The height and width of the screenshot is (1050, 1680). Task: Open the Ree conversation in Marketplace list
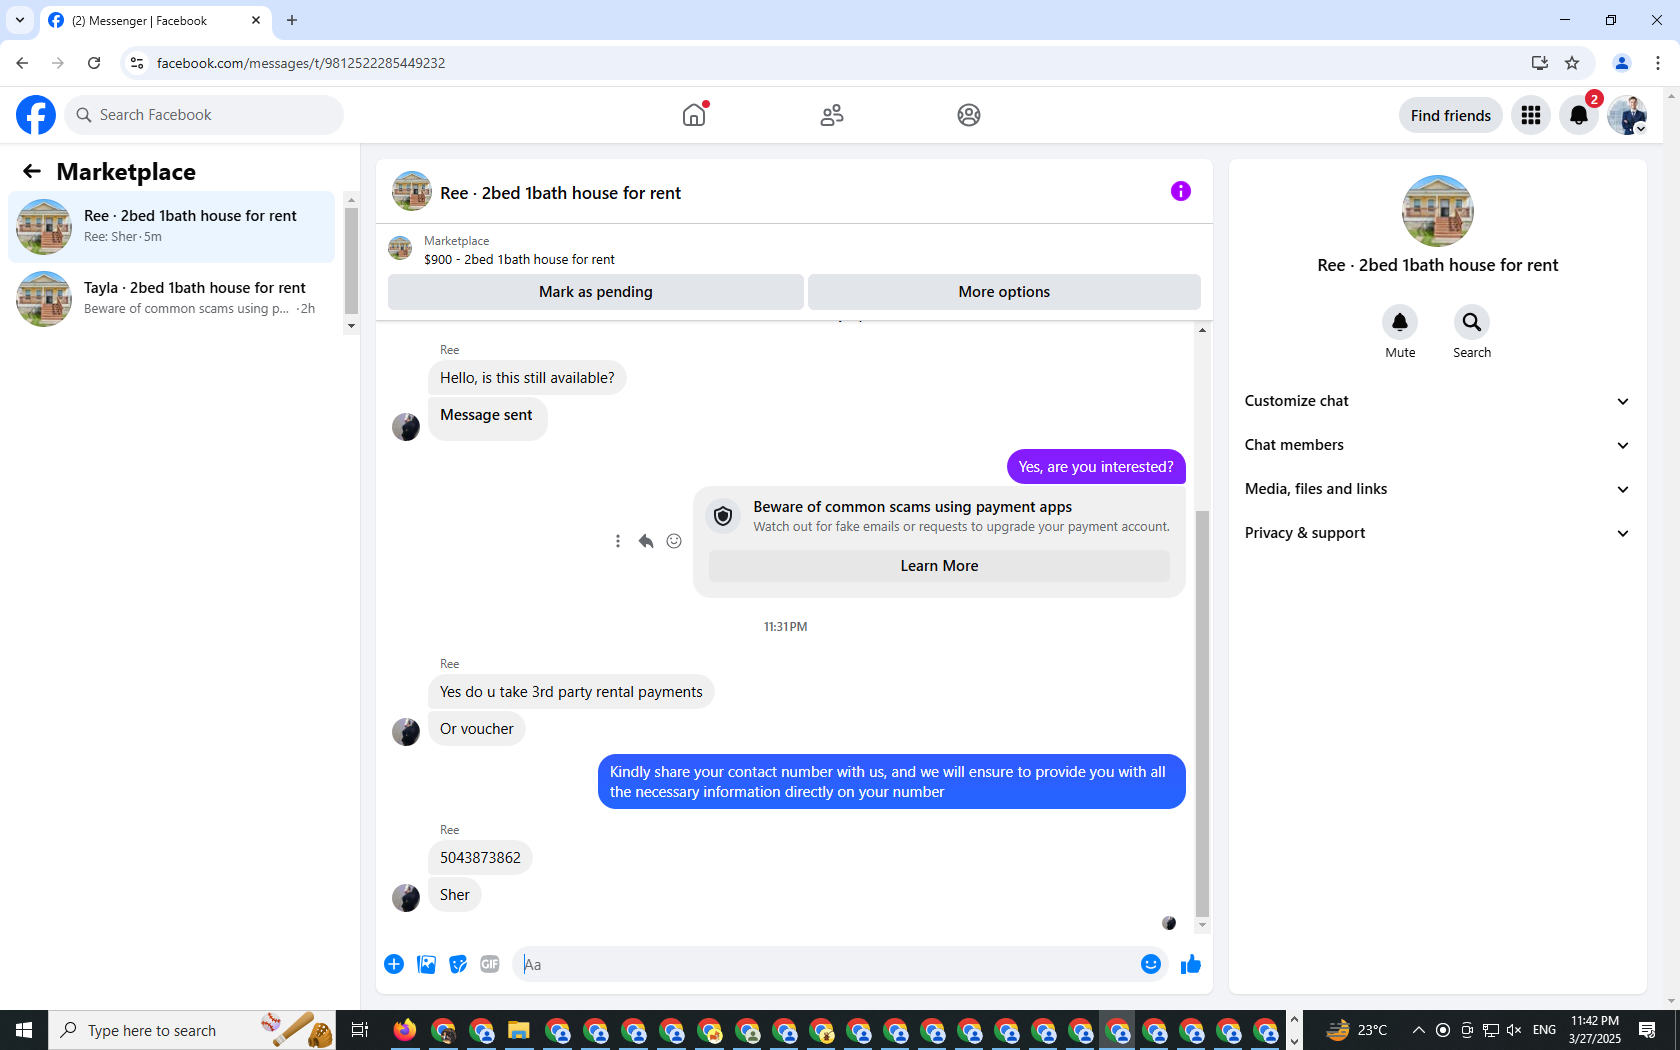(x=172, y=227)
